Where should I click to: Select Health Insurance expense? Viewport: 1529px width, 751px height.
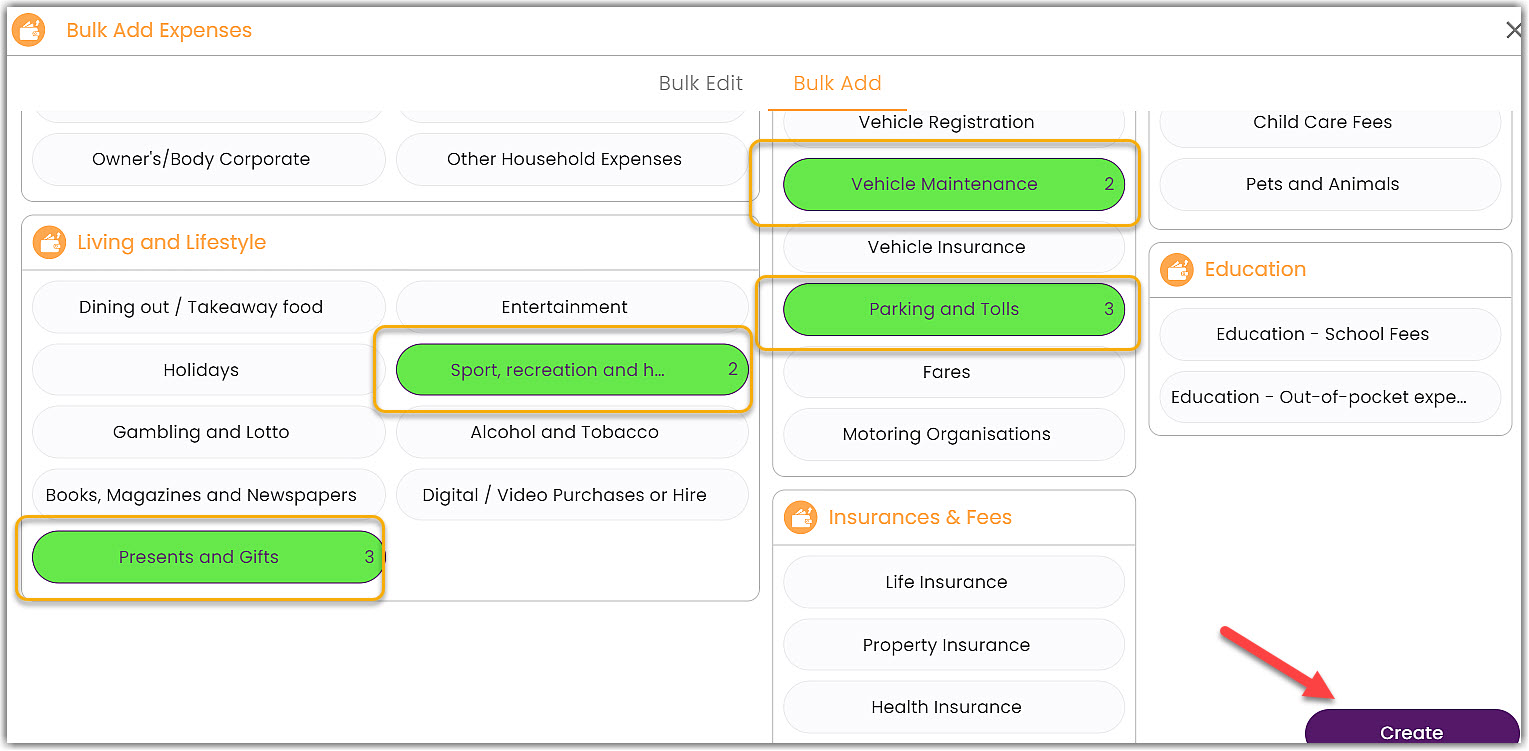[953, 707]
